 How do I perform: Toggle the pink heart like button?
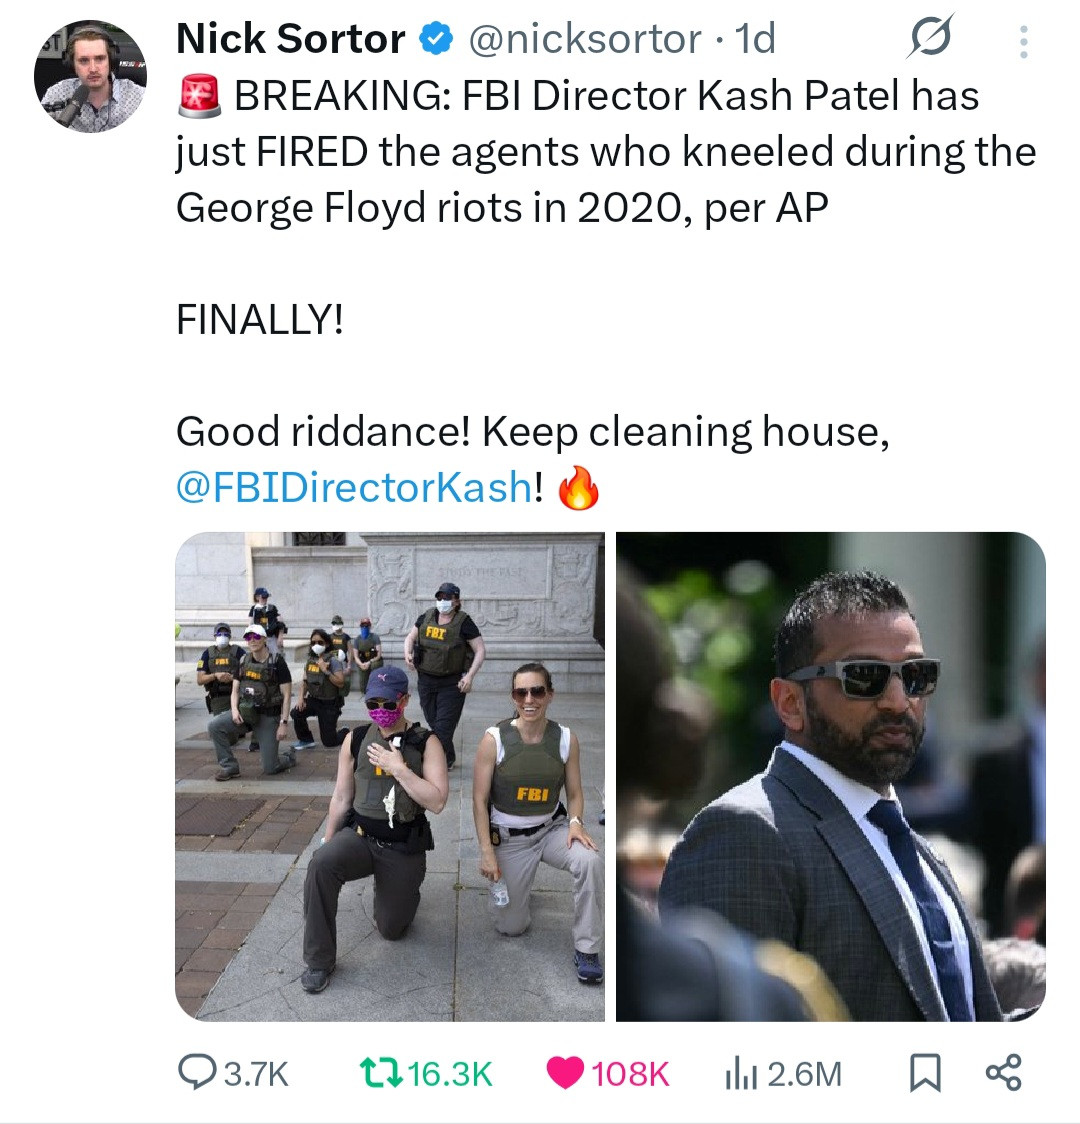point(566,1072)
